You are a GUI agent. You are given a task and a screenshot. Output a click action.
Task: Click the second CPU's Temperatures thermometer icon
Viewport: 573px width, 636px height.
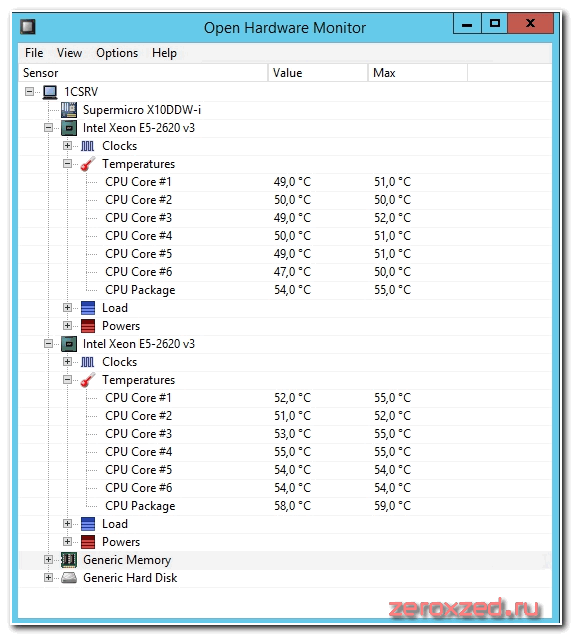tap(88, 380)
